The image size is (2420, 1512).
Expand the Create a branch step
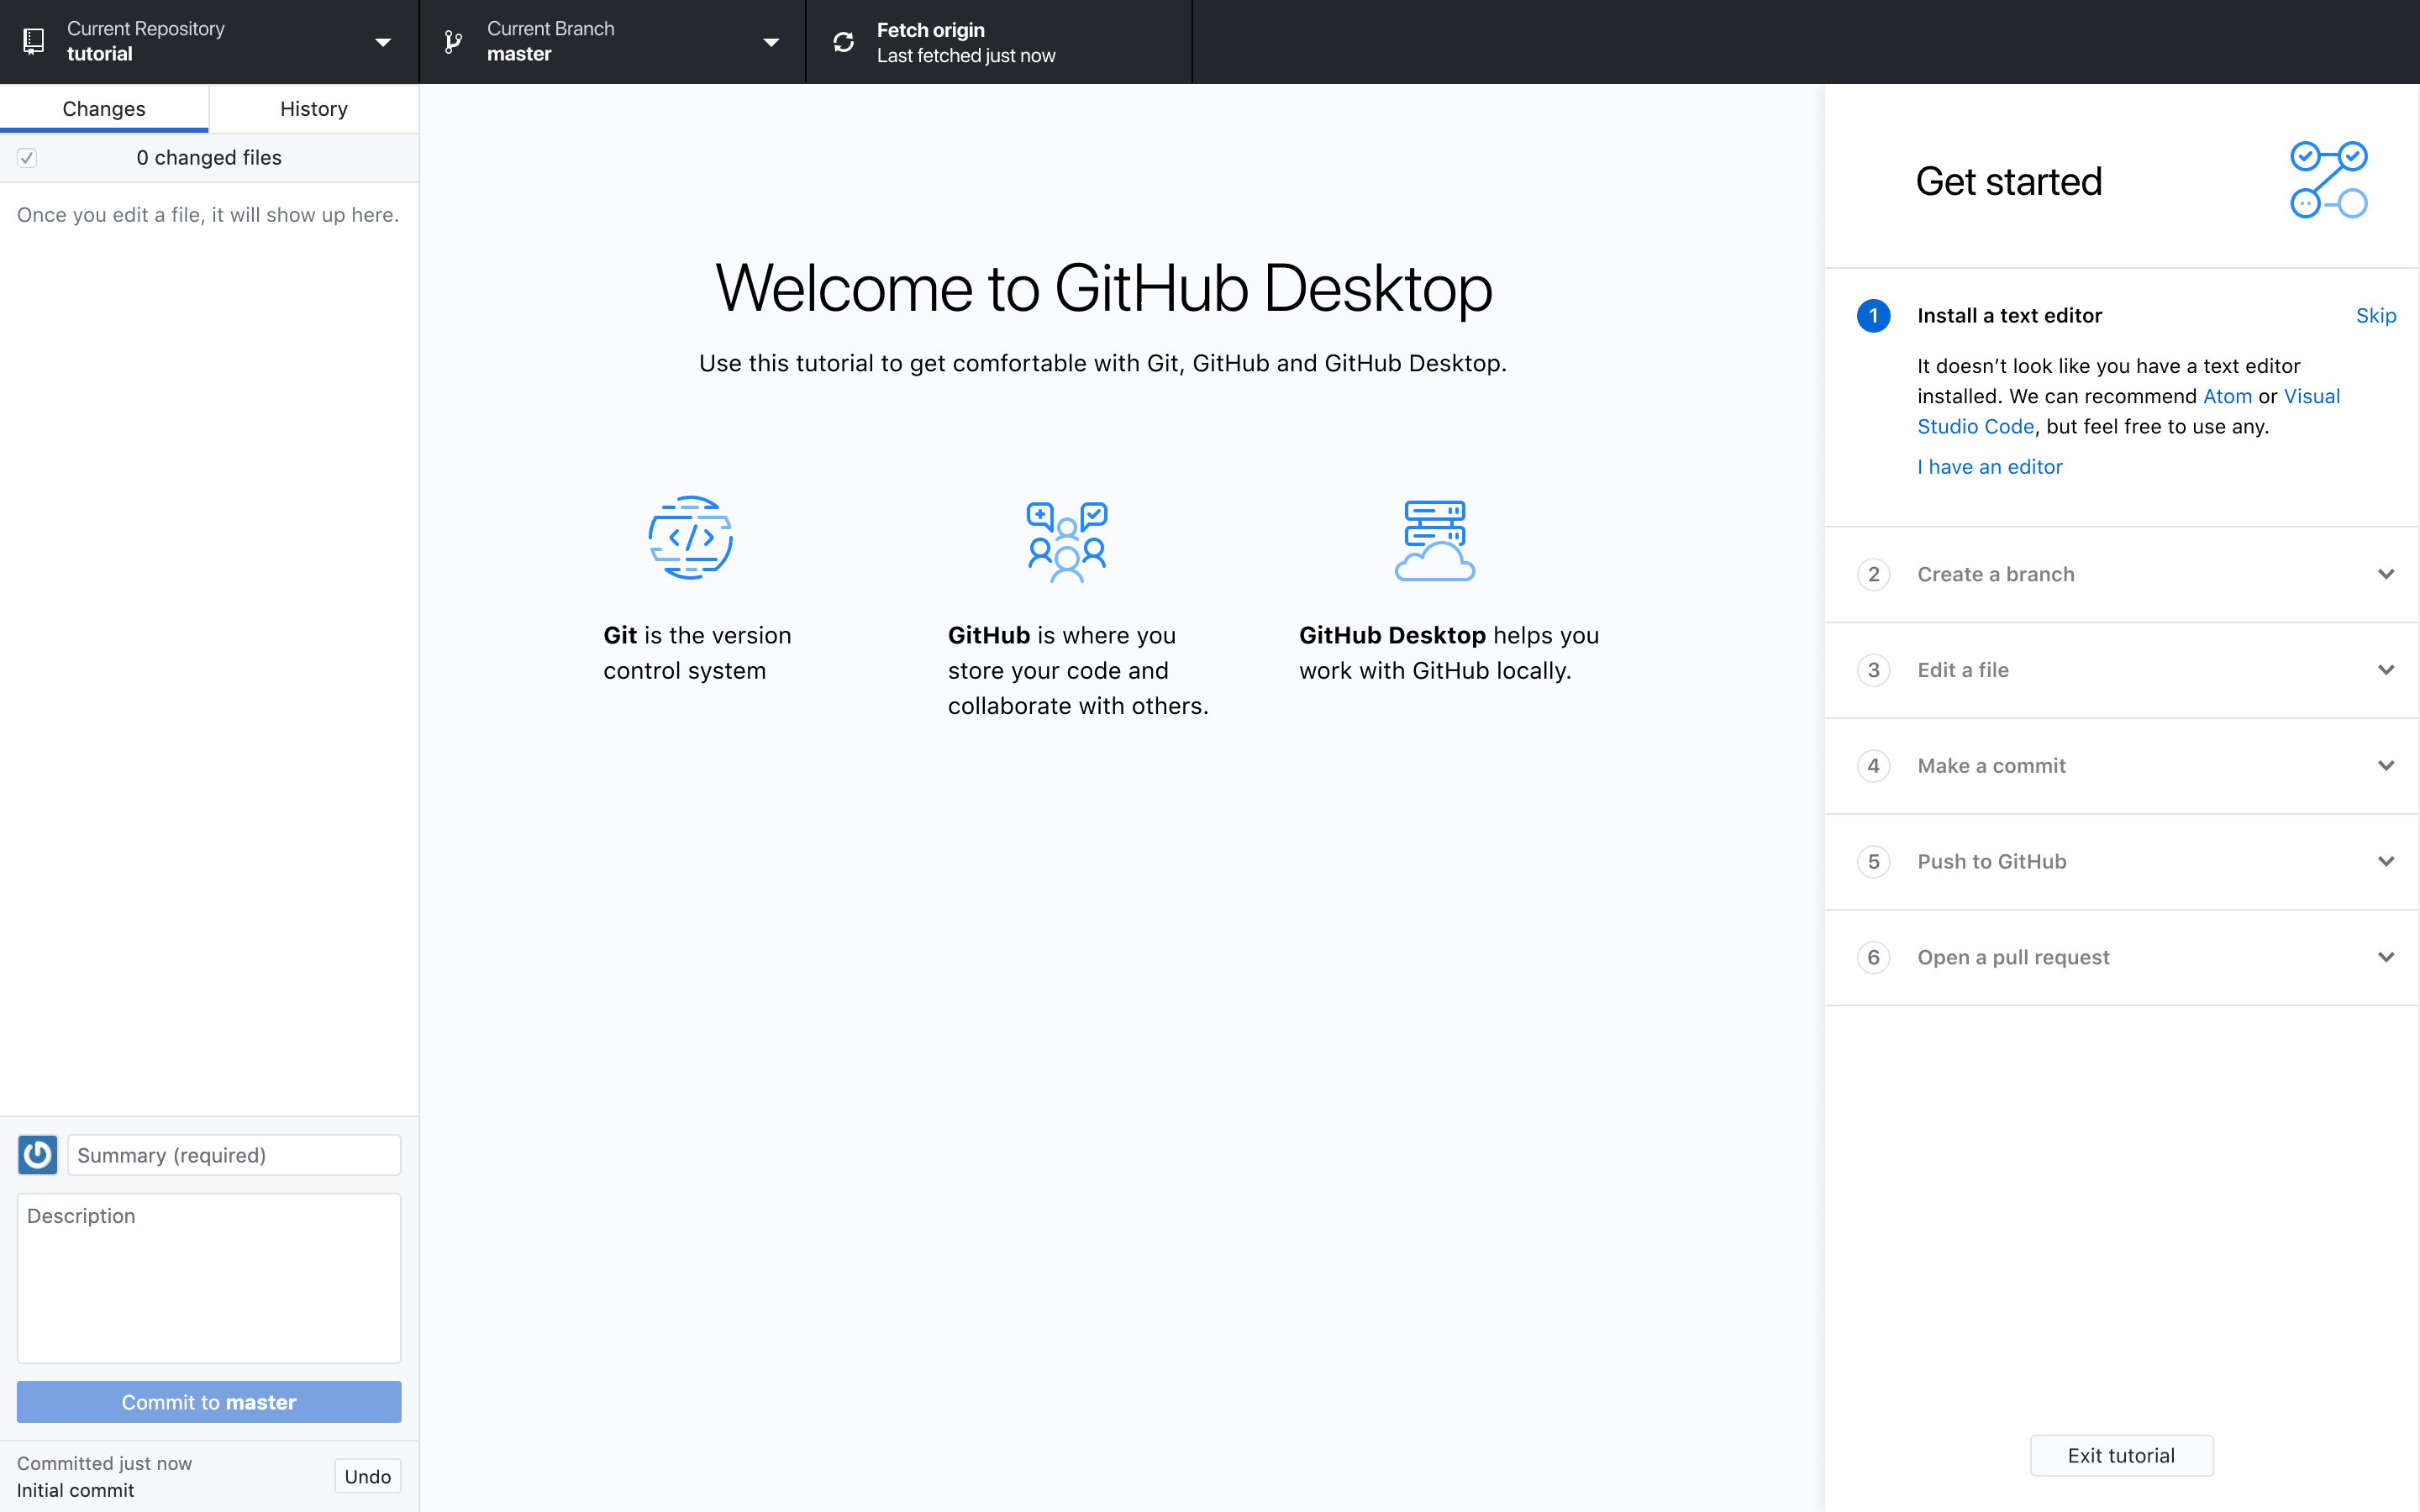pyautogui.click(x=2120, y=573)
